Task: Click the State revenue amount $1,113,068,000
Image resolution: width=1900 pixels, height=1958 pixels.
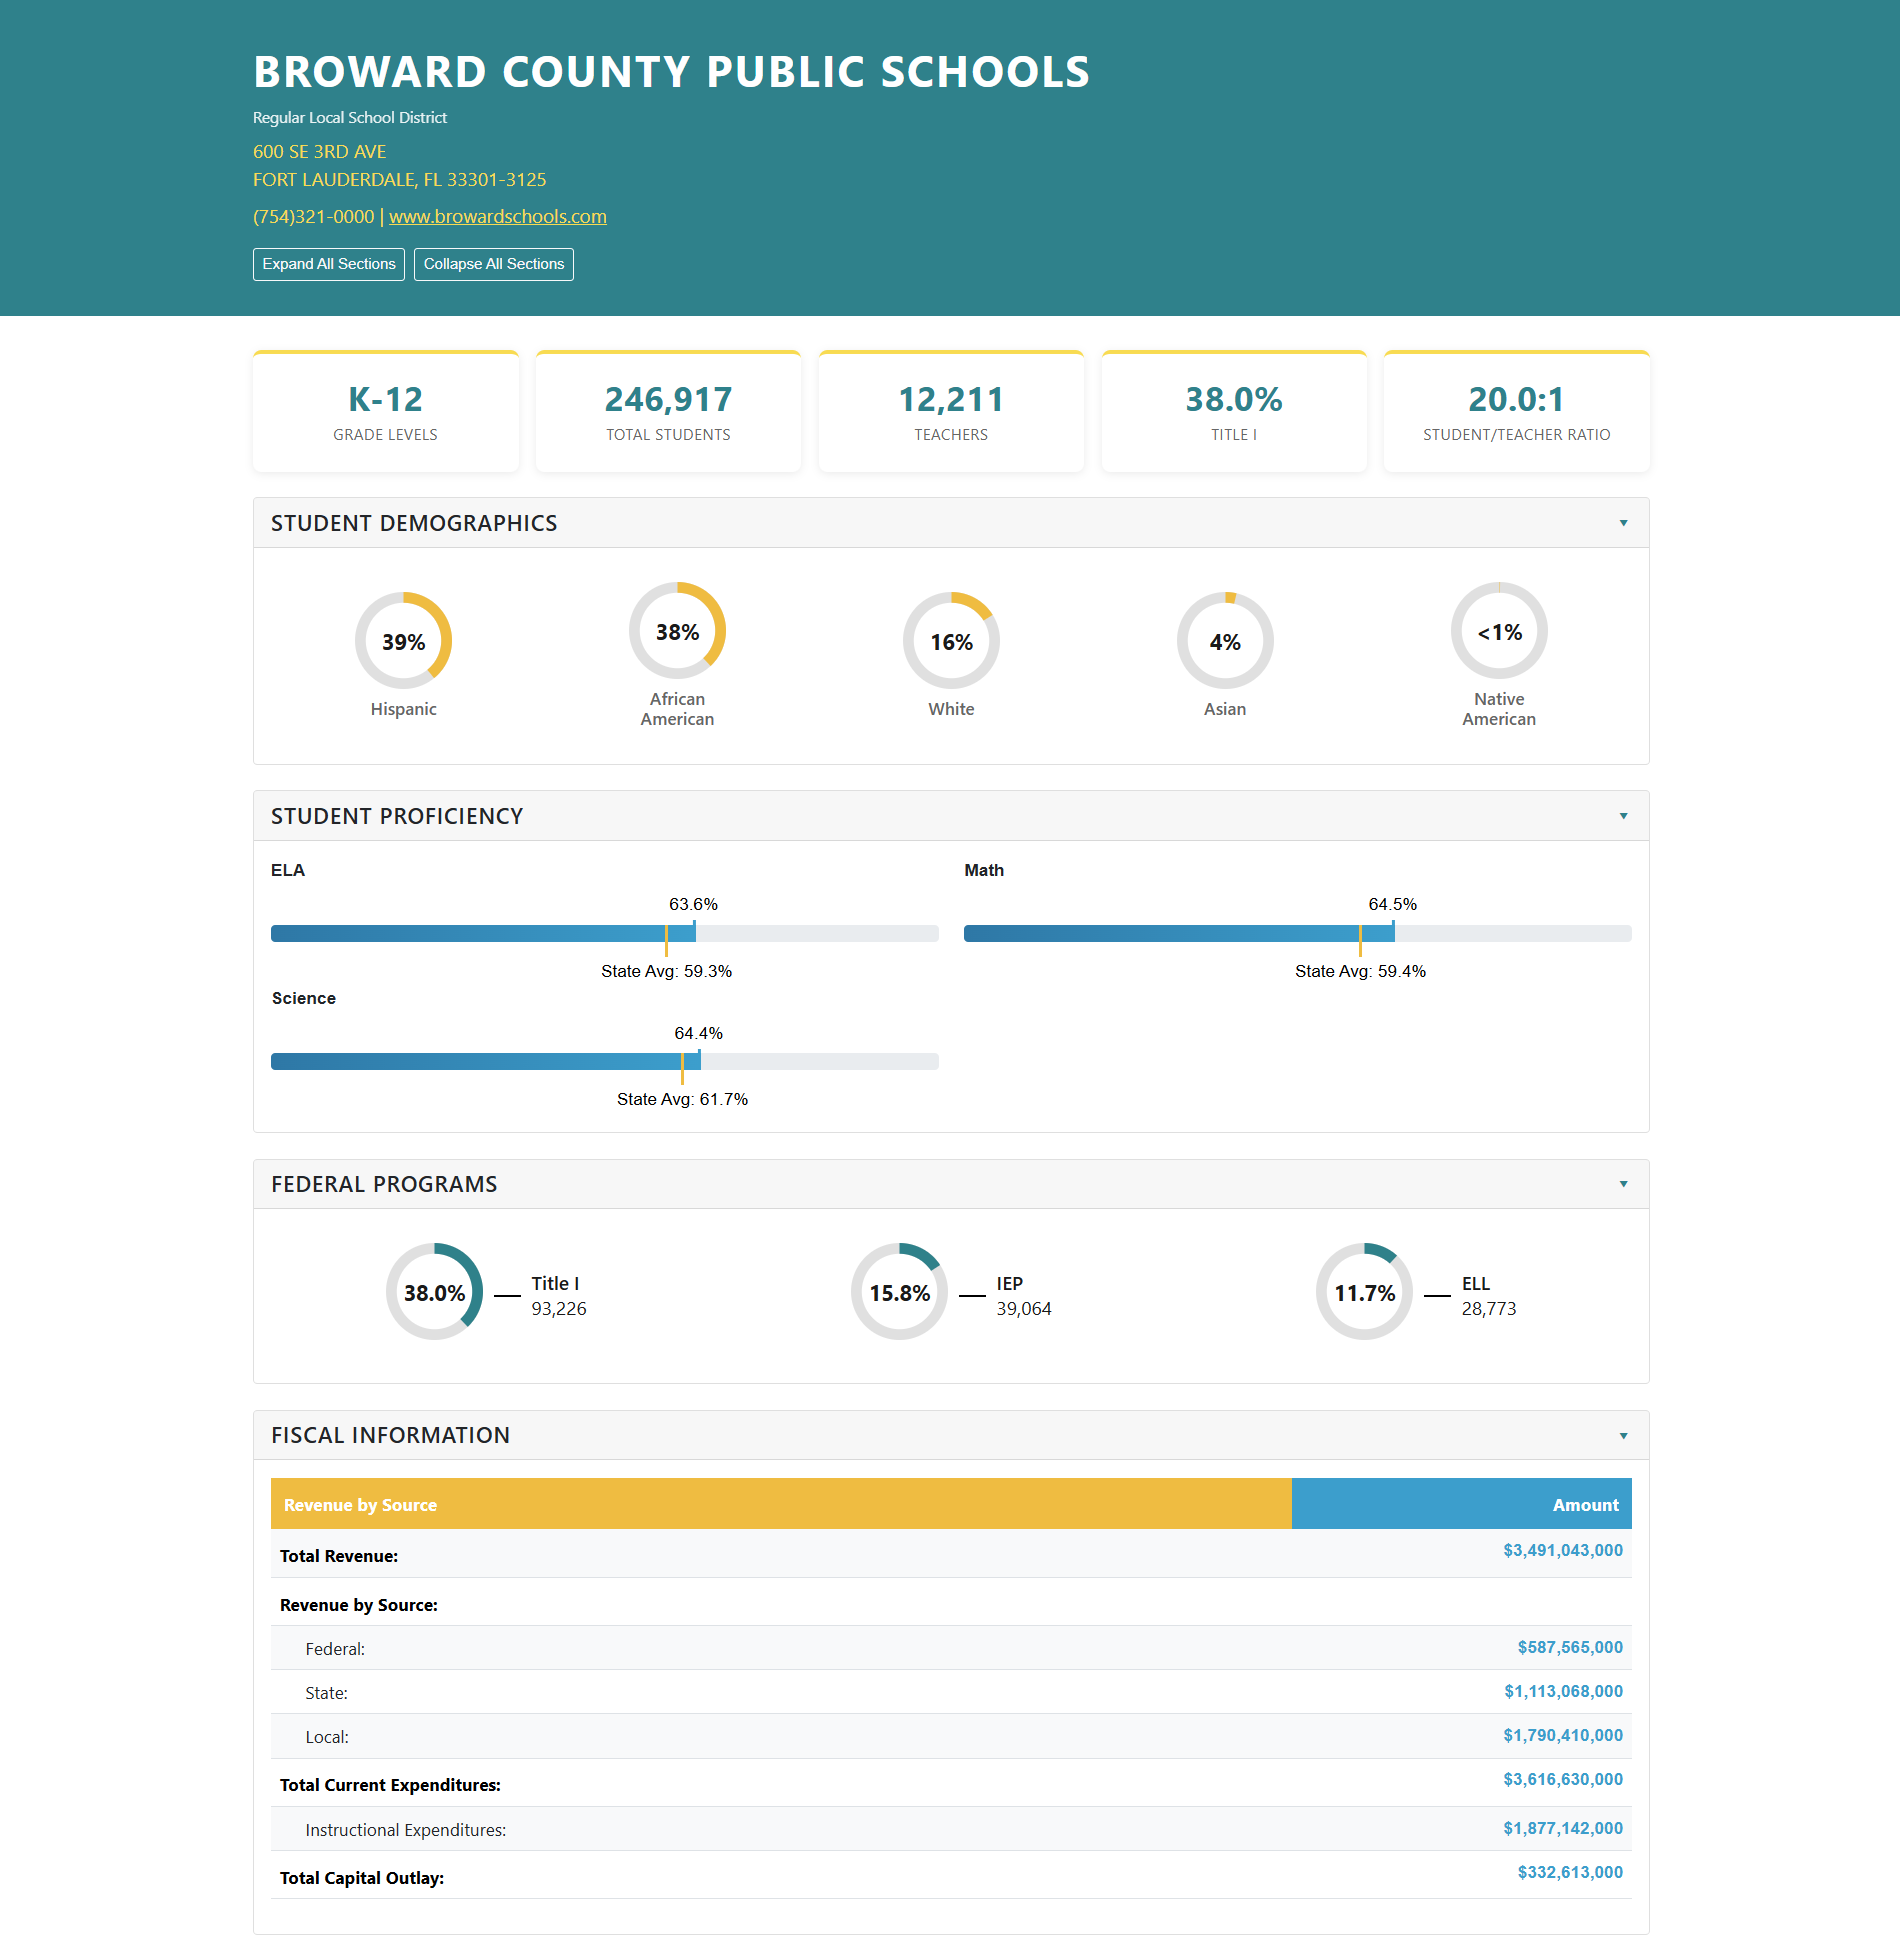Action: point(1563,1691)
